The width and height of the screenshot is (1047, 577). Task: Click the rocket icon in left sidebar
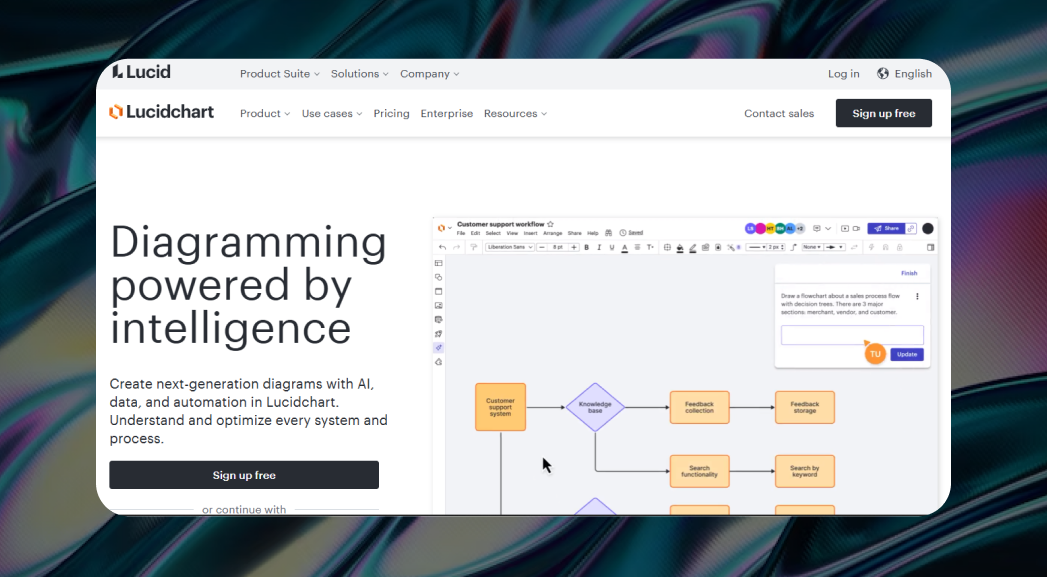pyautogui.click(x=439, y=334)
